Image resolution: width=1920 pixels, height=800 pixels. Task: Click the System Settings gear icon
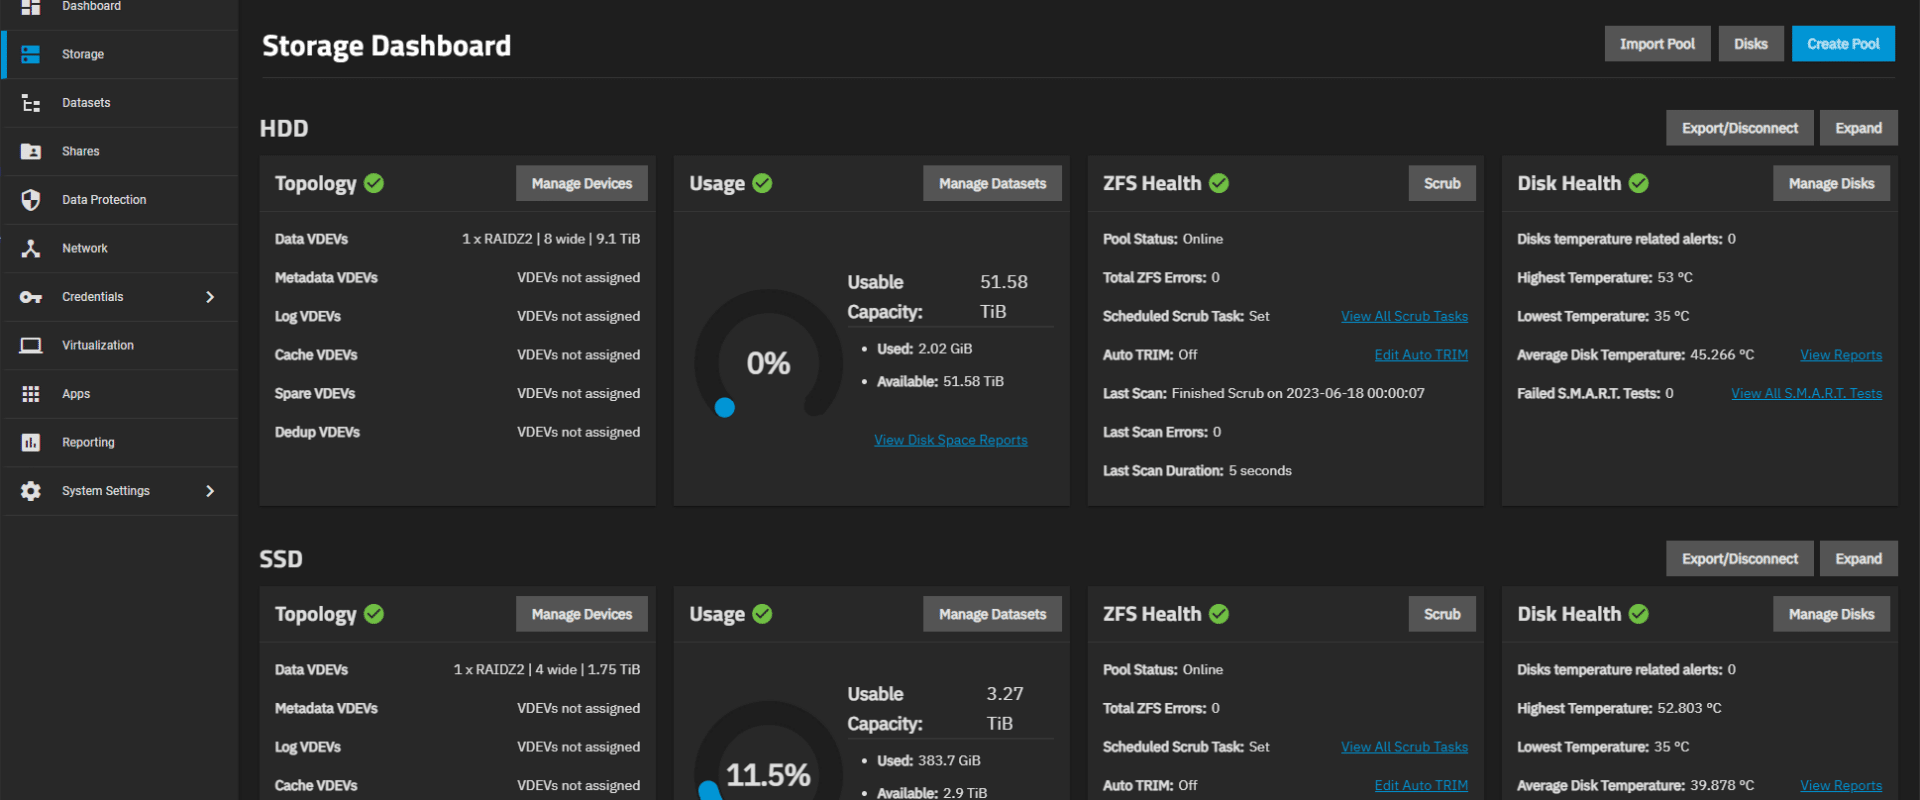pyautogui.click(x=31, y=491)
